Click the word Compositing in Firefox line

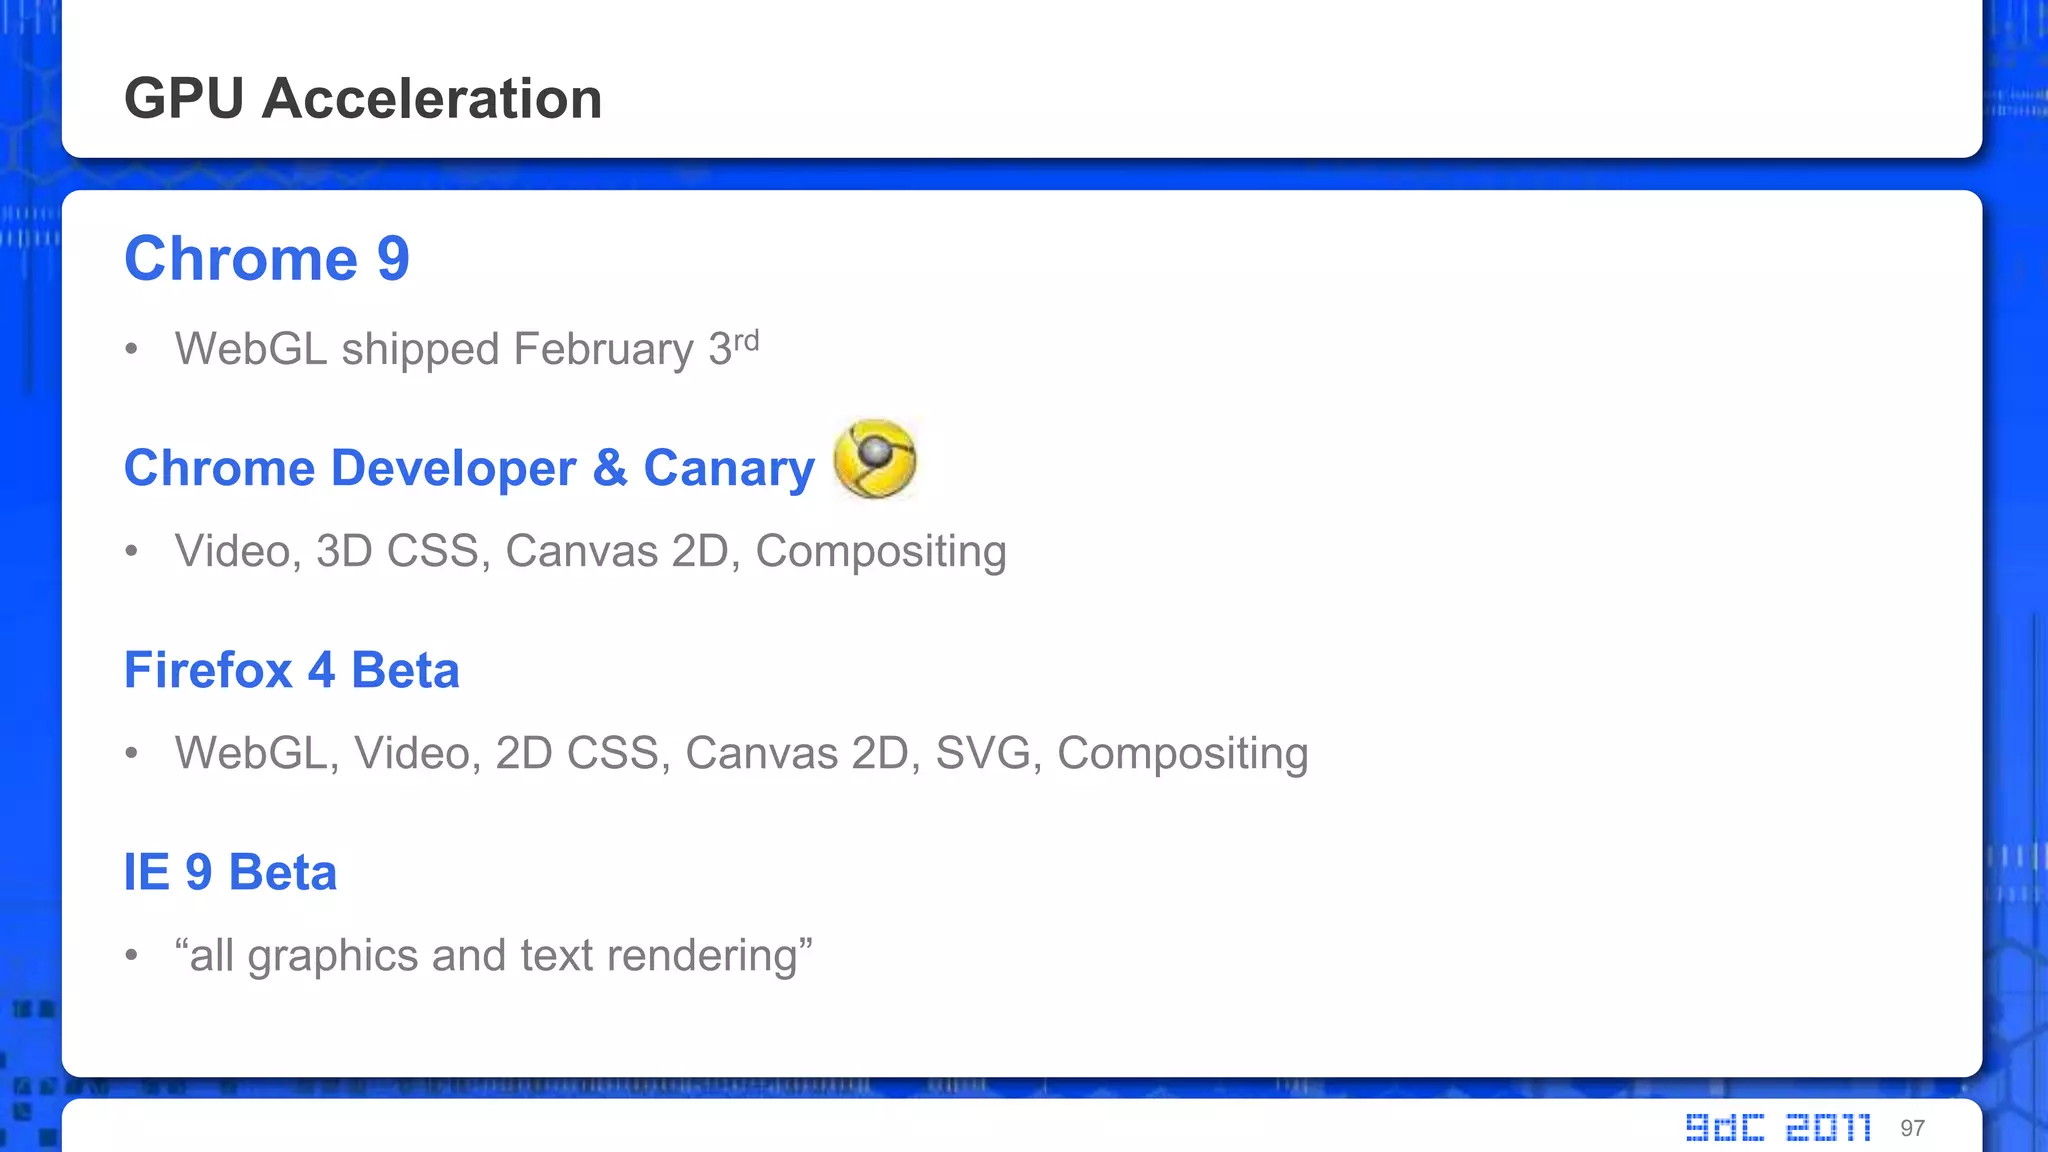point(1182,753)
